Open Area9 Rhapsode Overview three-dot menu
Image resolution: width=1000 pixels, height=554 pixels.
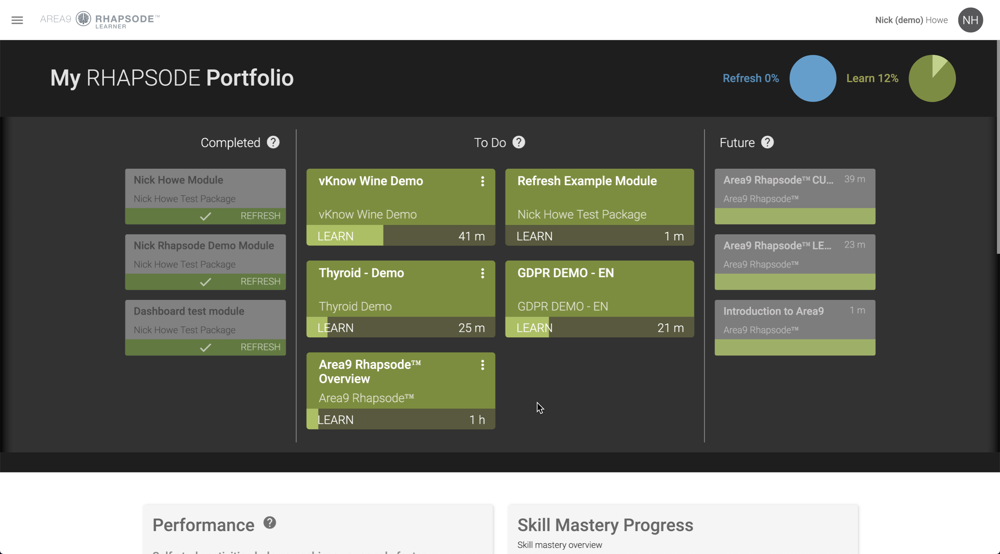click(482, 365)
